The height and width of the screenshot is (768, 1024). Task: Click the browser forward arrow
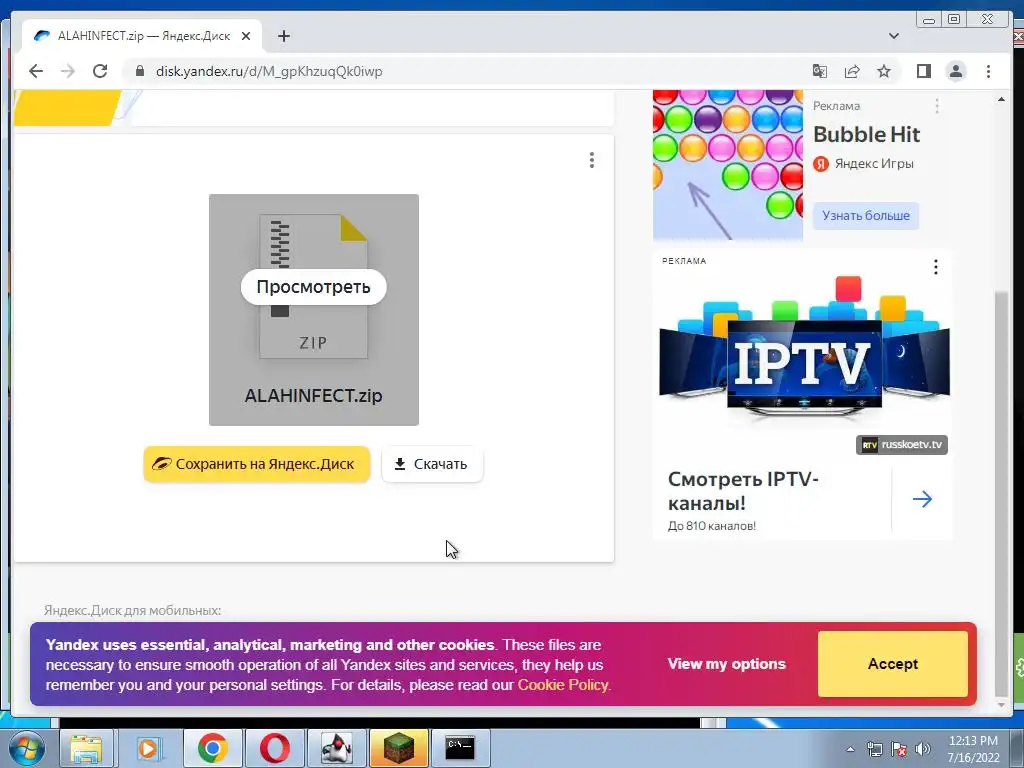point(68,71)
